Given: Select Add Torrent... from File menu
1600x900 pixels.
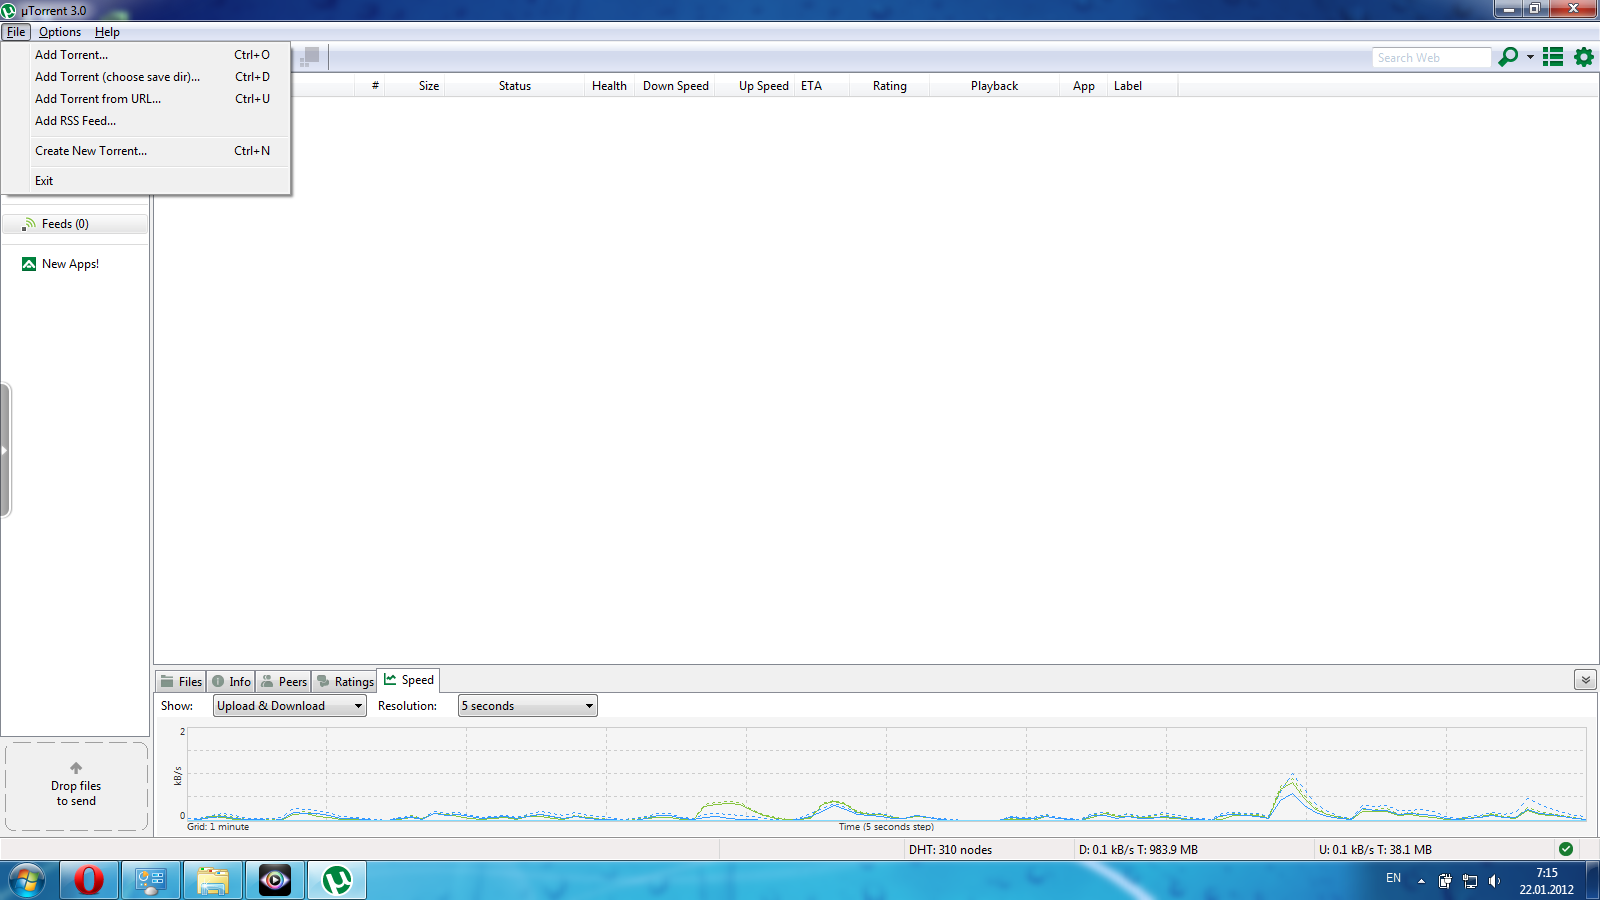Looking at the screenshot, I should coord(146,55).
